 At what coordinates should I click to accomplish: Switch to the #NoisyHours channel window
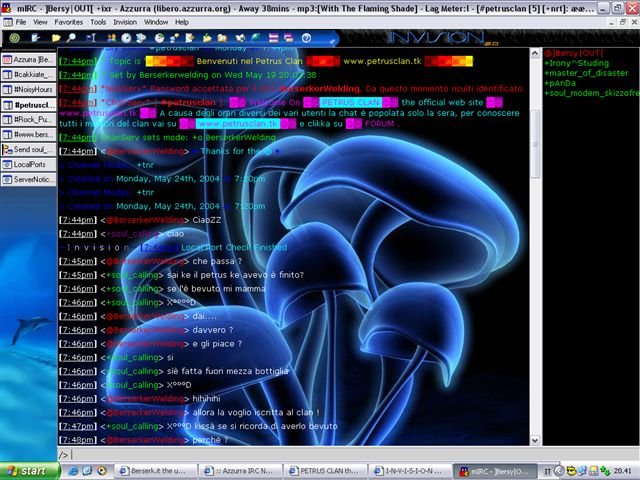[29, 89]
